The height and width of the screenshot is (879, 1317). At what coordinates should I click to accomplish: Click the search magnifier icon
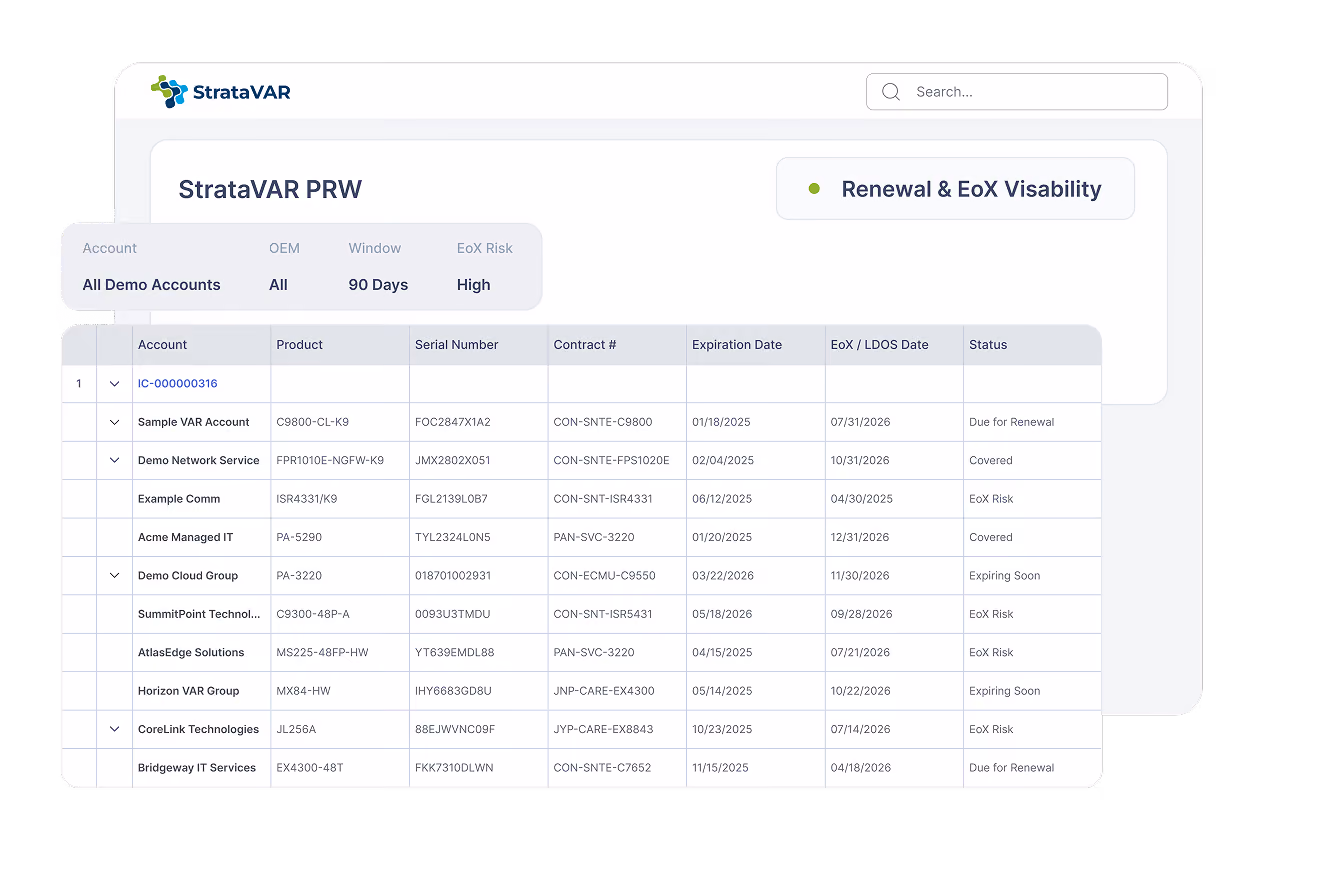click(x=890, y=92)
